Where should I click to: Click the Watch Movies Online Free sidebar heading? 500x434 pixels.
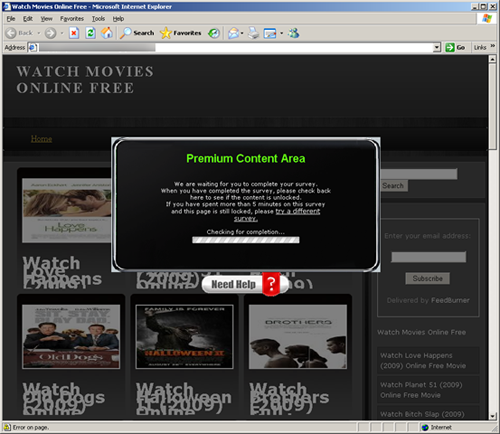point(421,332)
